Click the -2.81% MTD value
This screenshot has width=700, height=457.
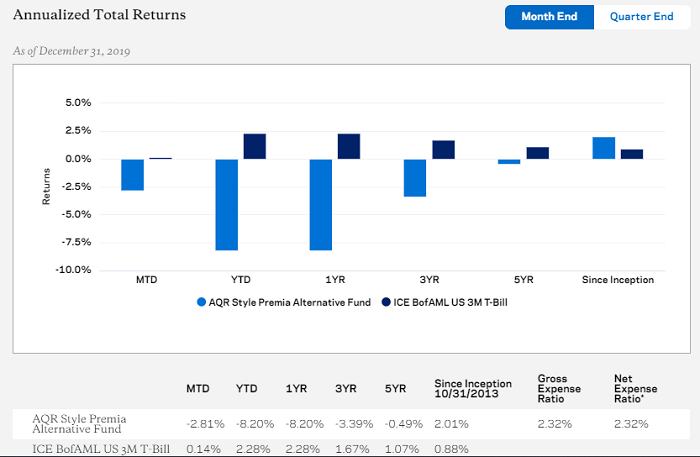tap(205, 424)
